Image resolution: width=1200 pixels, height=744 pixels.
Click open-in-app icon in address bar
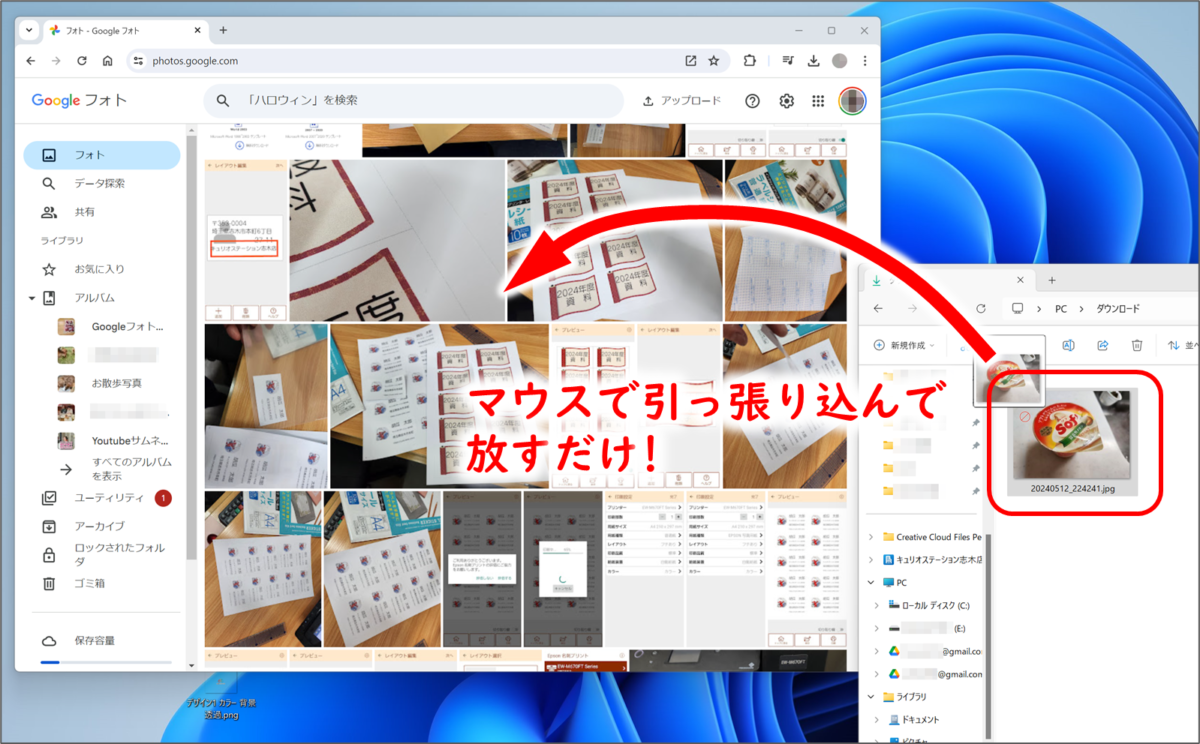[x=691, y=61]
